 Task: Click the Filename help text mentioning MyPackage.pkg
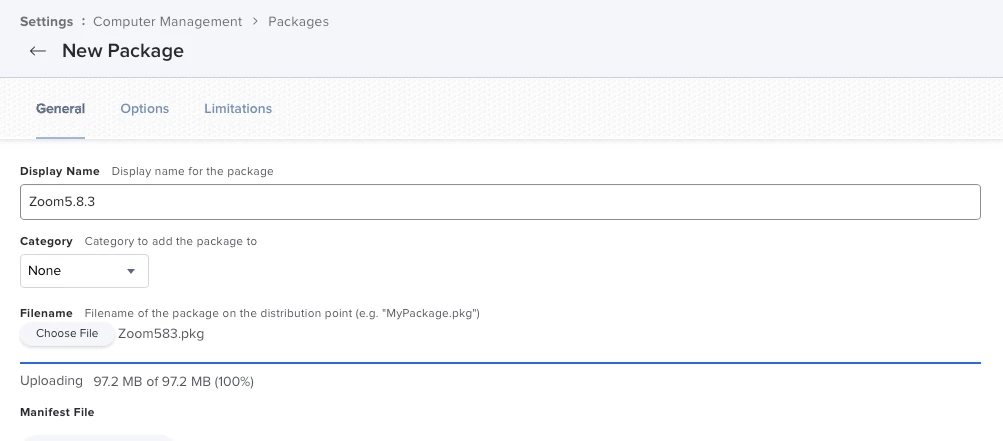pyautogui.click(x=282, y=313)
